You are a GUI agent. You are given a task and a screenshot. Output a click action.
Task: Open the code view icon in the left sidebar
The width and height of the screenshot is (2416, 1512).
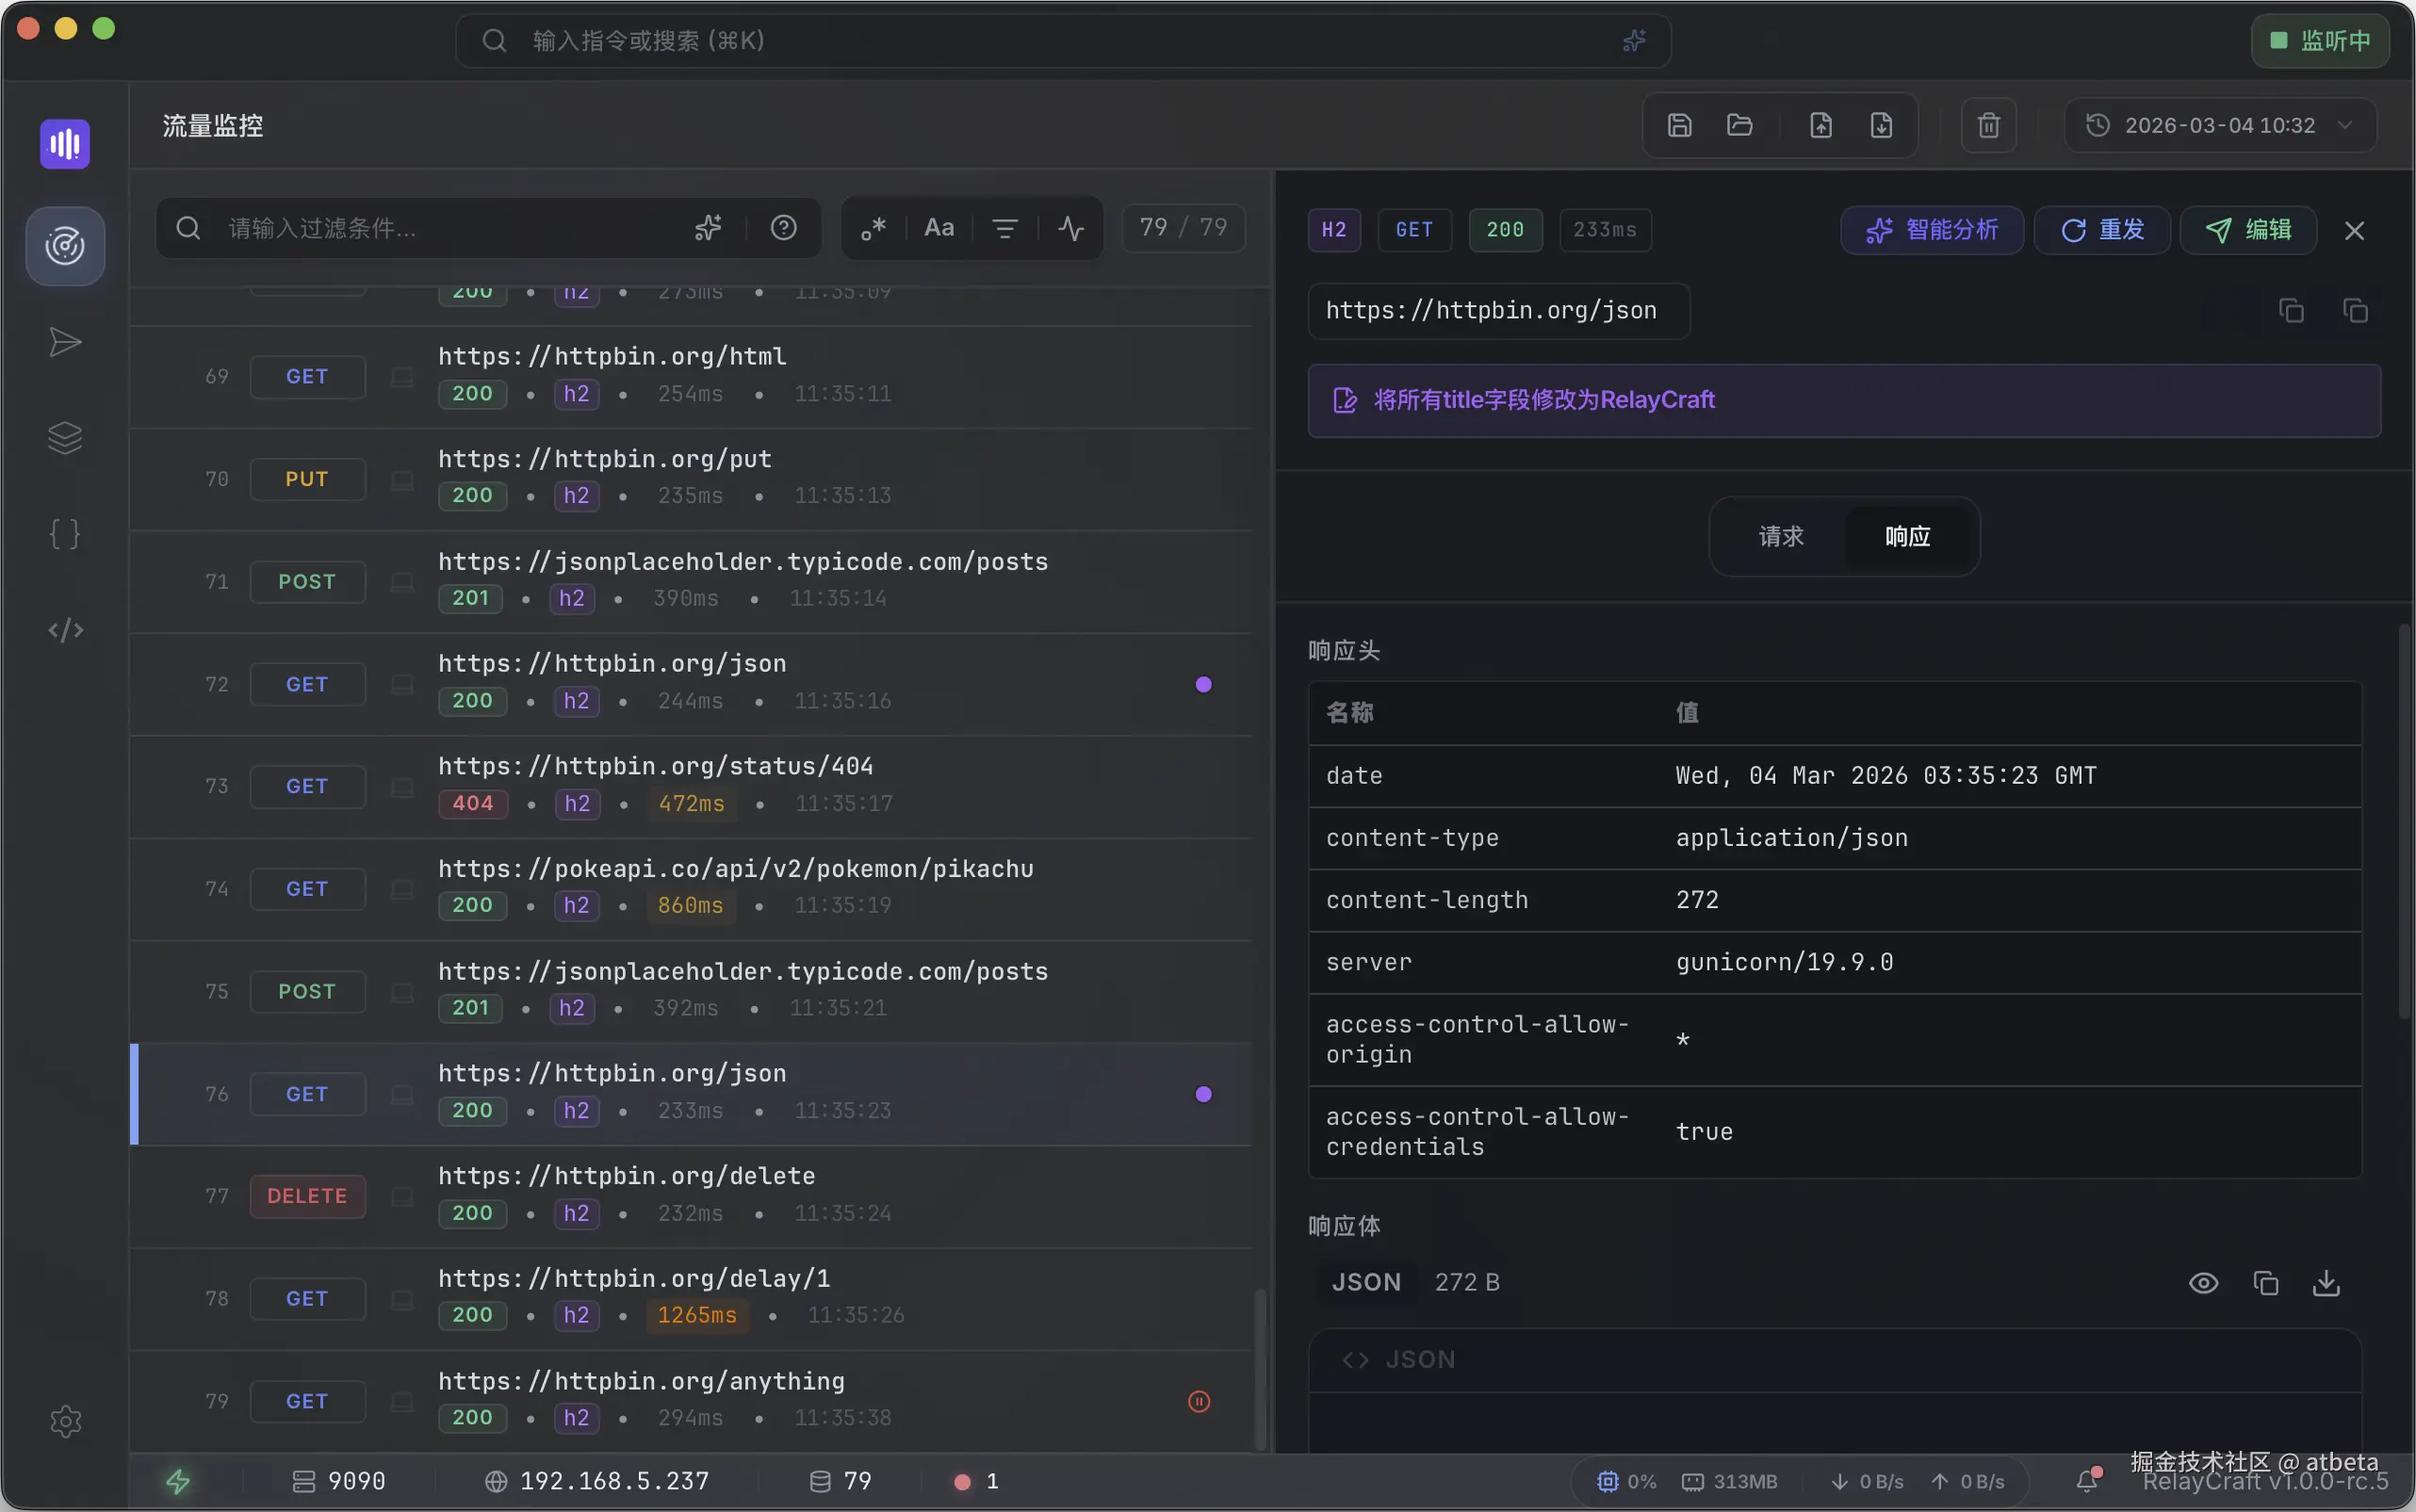[x=65, y=630]
